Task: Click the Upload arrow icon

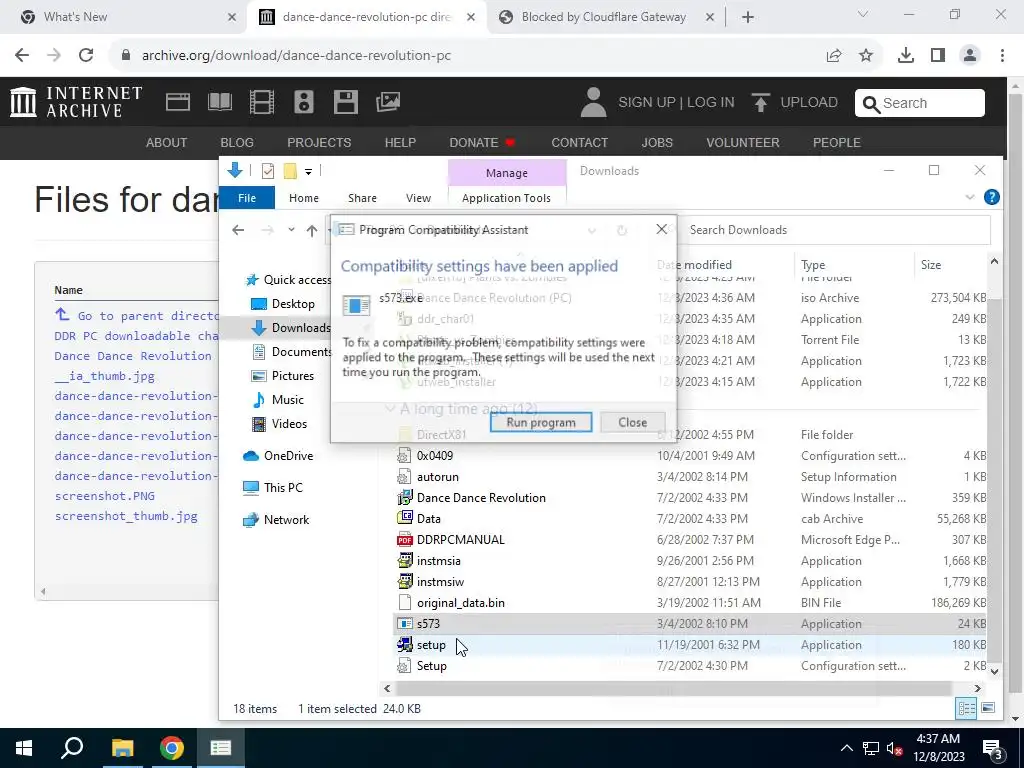Action: (x=760, y=103)
